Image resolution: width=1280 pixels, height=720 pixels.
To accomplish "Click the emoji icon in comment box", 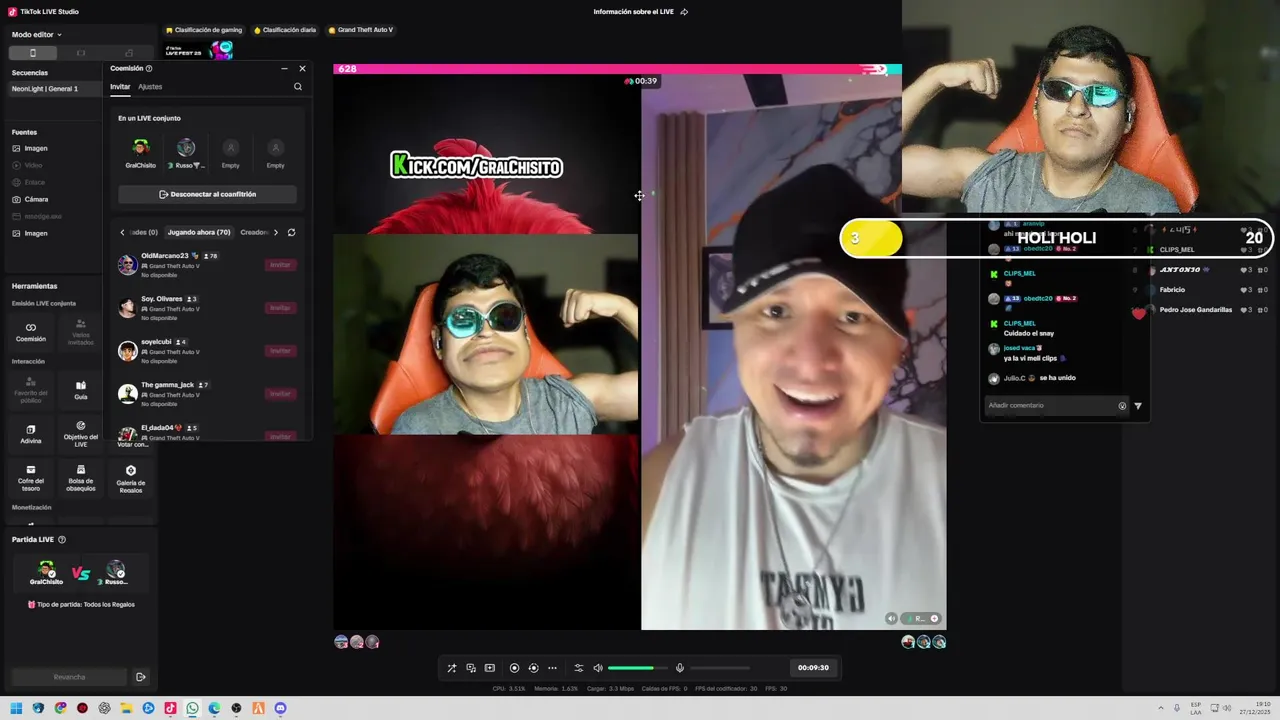I will [1122, 406].
